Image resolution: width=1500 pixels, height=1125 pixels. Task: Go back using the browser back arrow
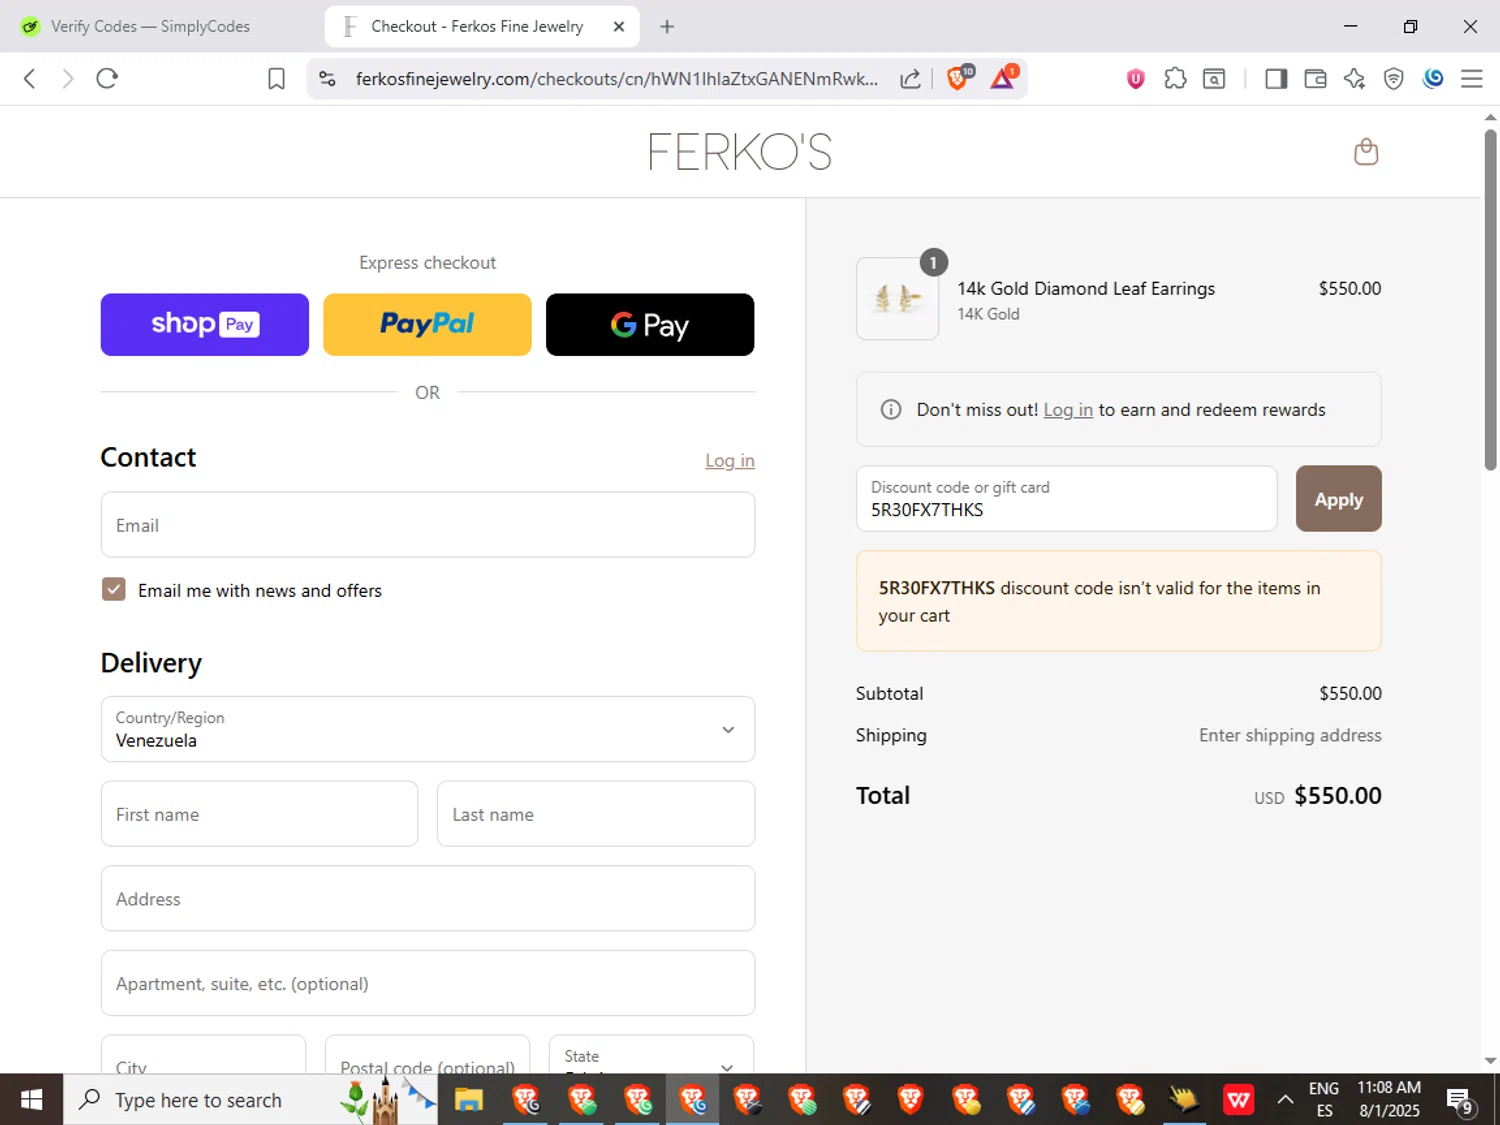[x=30, y=79]
